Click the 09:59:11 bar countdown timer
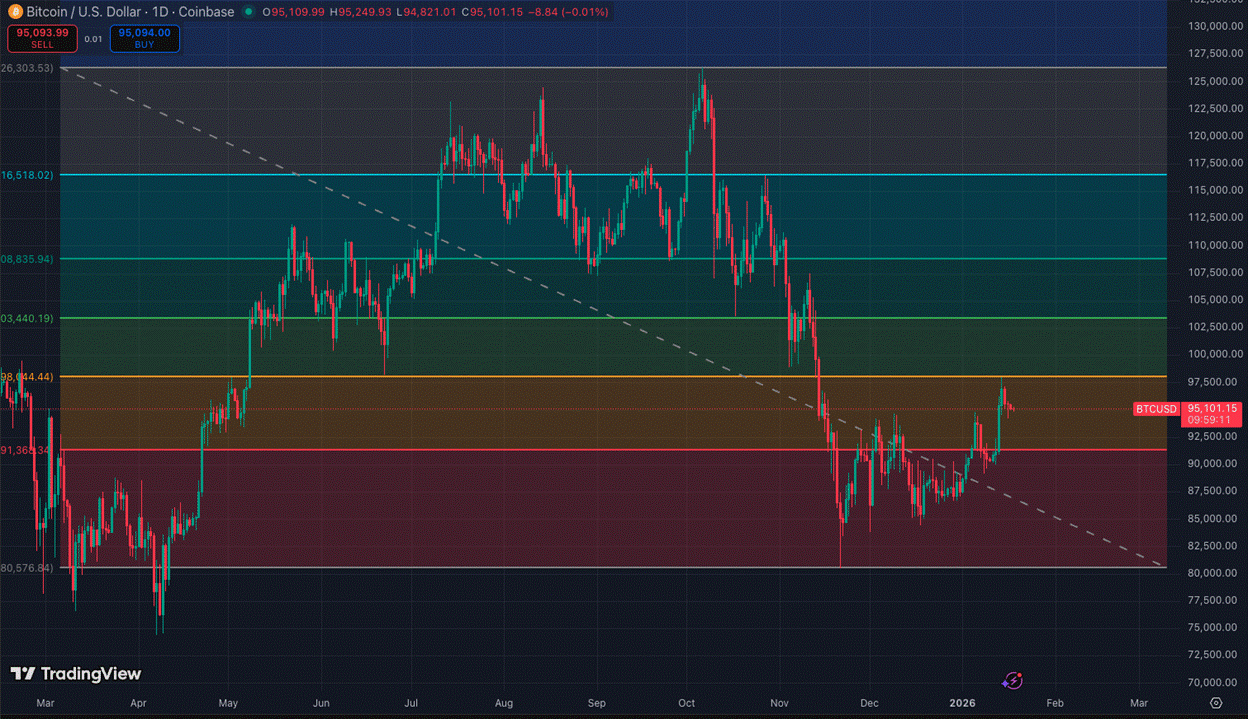1248x719 pixels. pyautogui.click(x=1212, y=421)
